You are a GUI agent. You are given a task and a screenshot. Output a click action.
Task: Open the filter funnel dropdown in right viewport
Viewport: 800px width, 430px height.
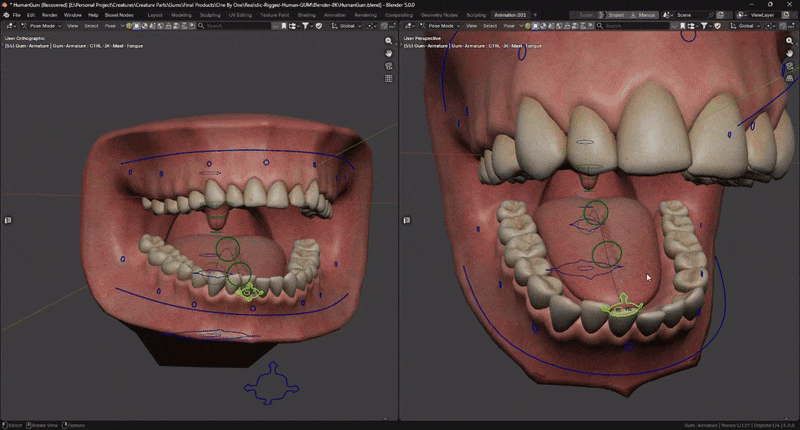tap(706, 26)
